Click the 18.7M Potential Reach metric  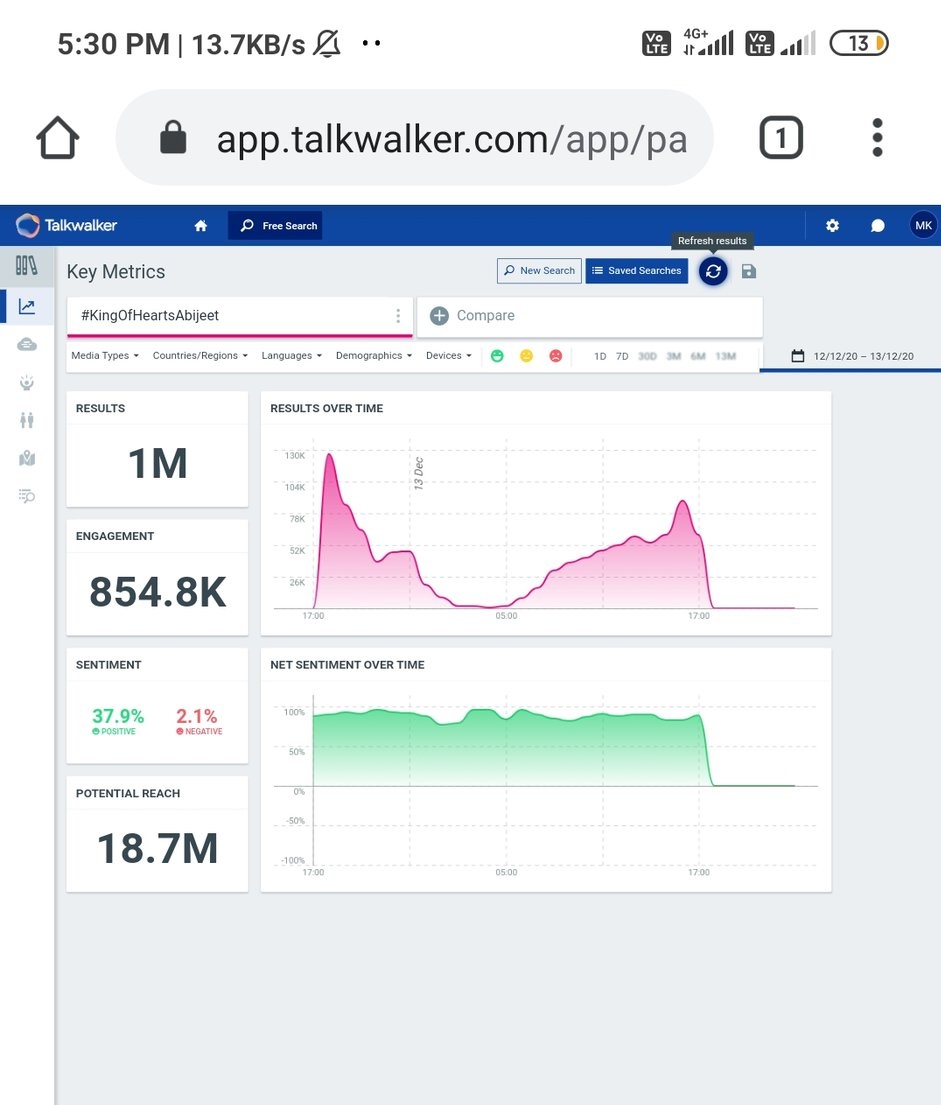pos(157,848)
